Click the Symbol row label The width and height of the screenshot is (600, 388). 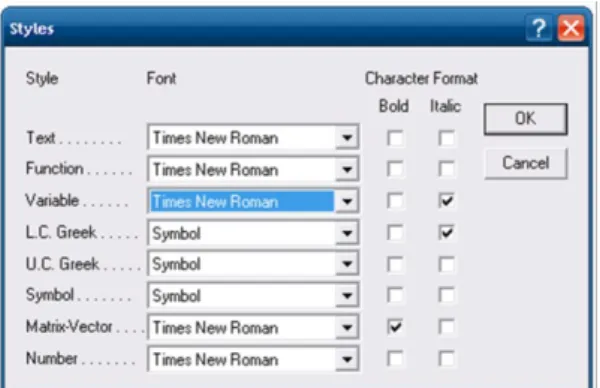point(50,295)
